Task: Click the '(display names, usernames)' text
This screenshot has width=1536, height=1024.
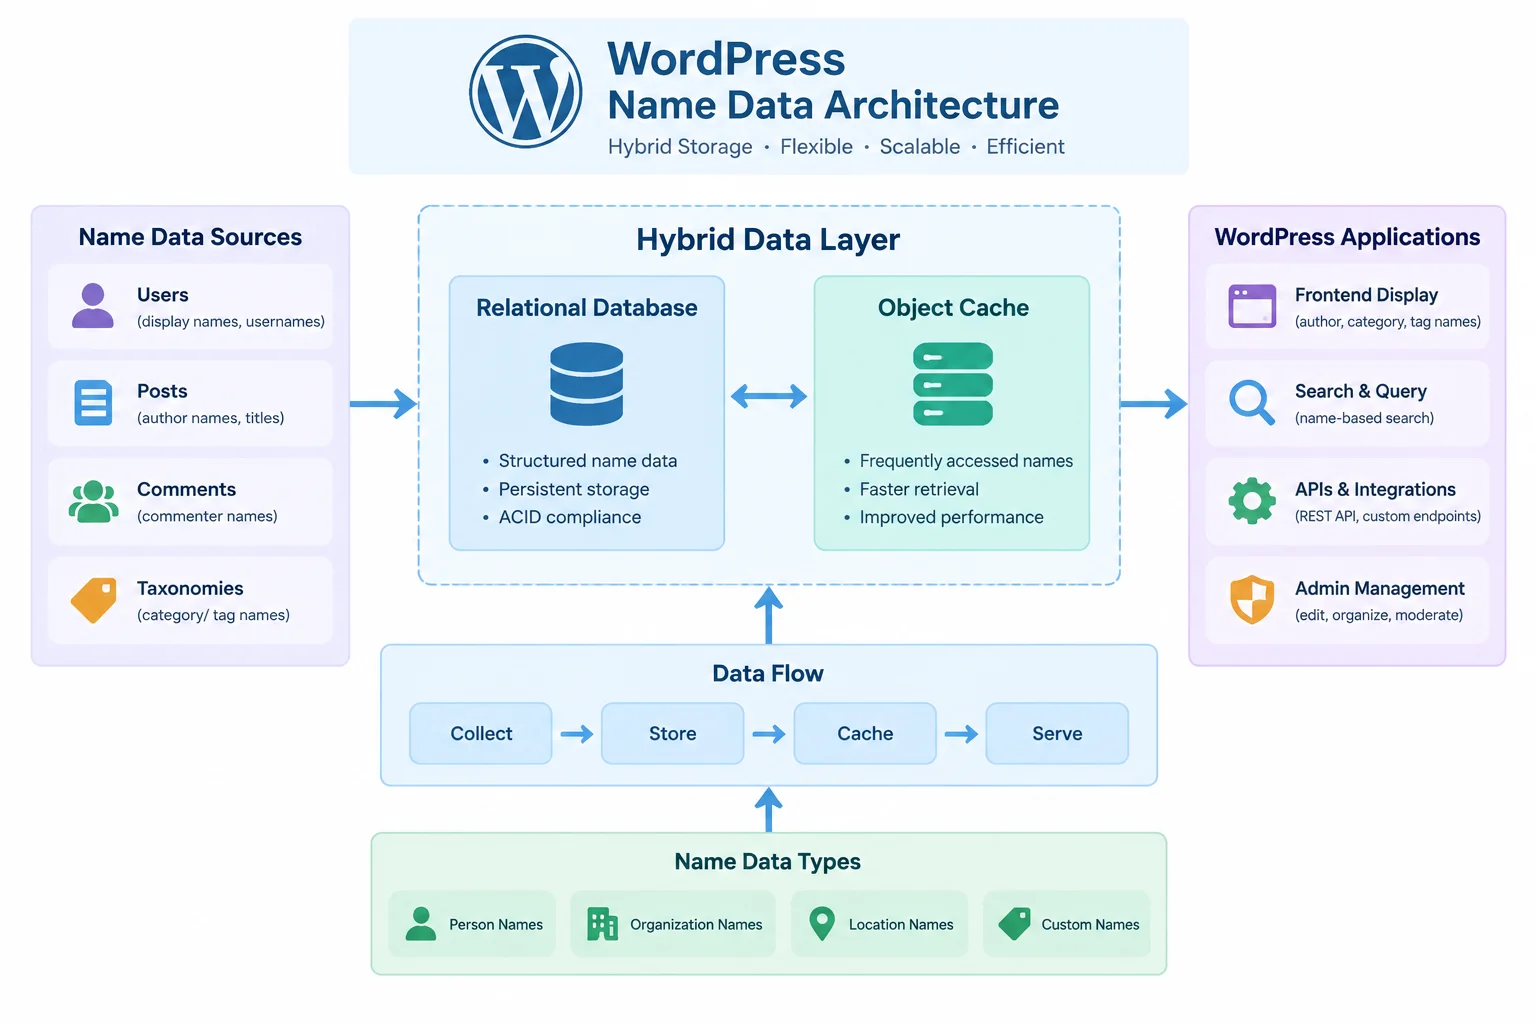Action: coord(231,322)
